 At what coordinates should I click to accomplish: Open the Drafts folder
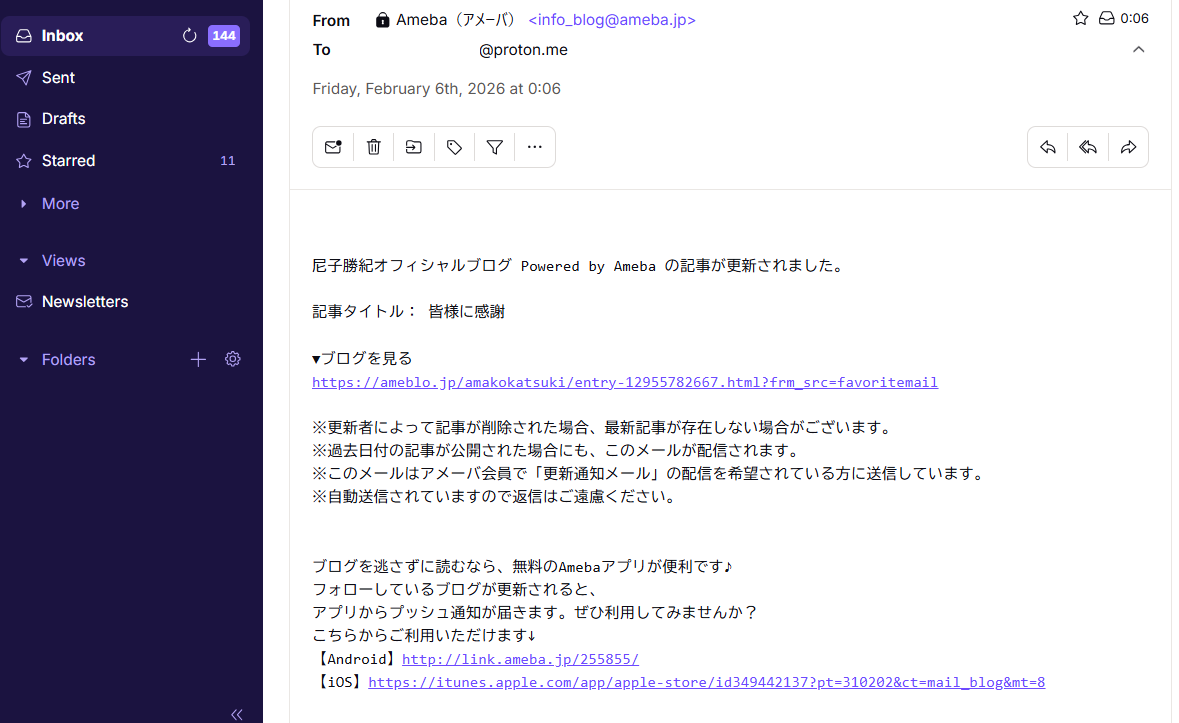point(63,119)
